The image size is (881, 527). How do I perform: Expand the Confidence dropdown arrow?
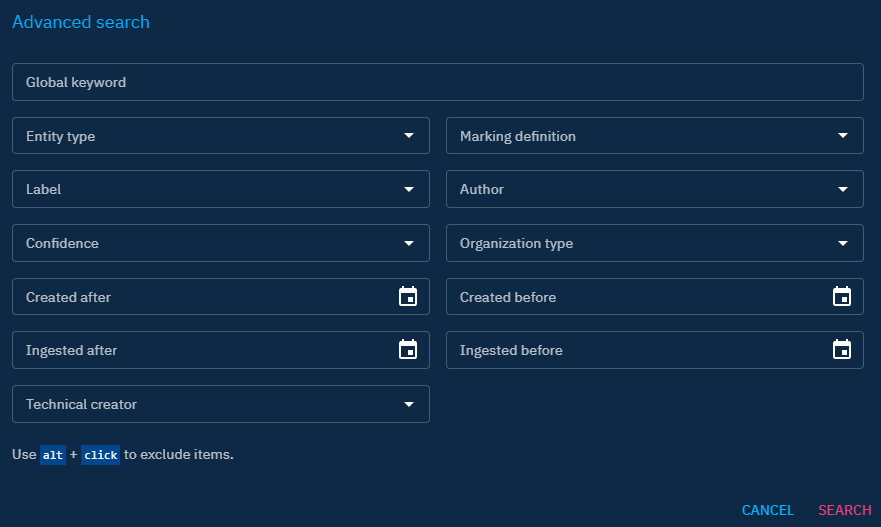click(409, 243)
